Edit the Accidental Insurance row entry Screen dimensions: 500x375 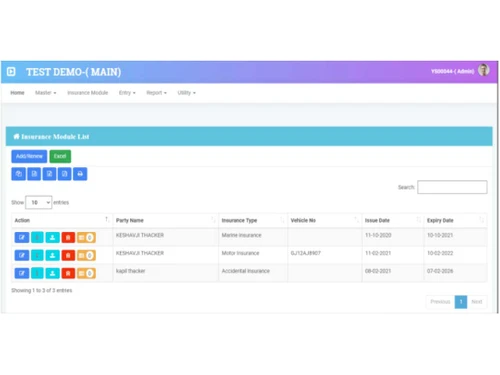point(22,273)
